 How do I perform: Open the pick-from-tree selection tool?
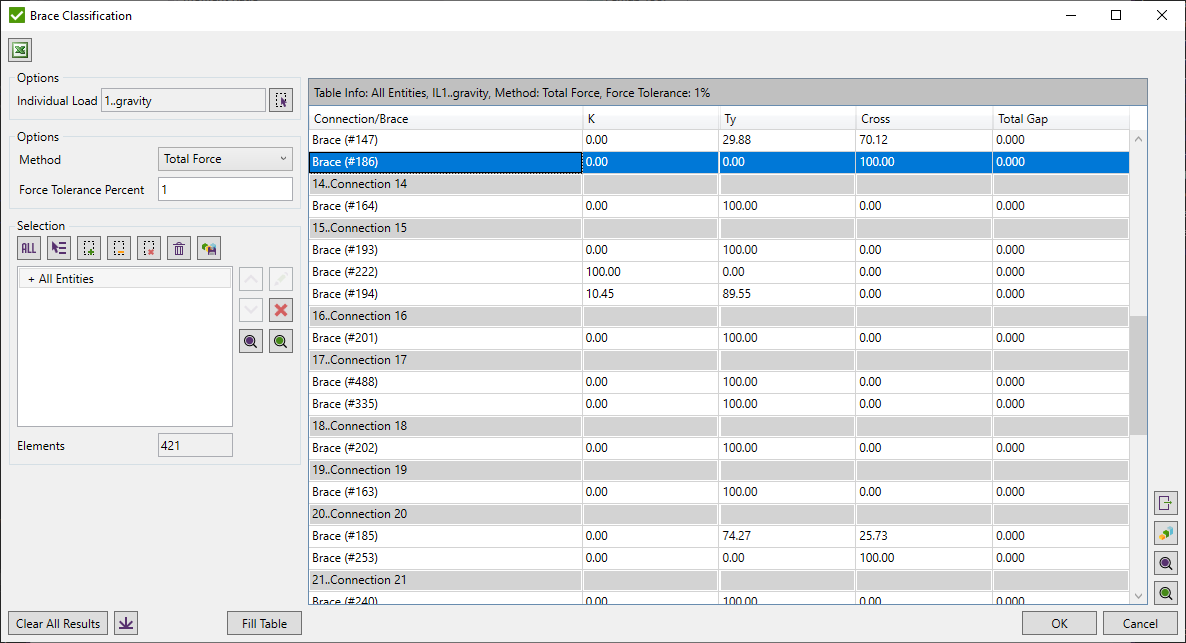(x=58, y=247)
